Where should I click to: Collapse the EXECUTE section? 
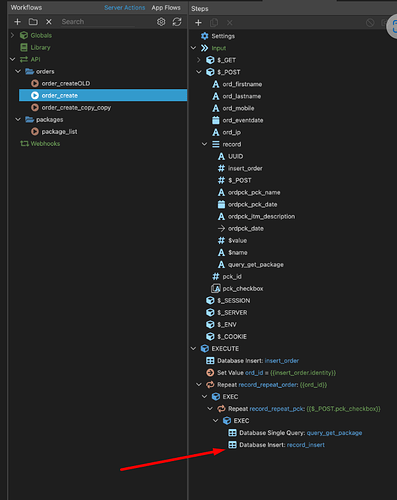[x=194, y=349]
